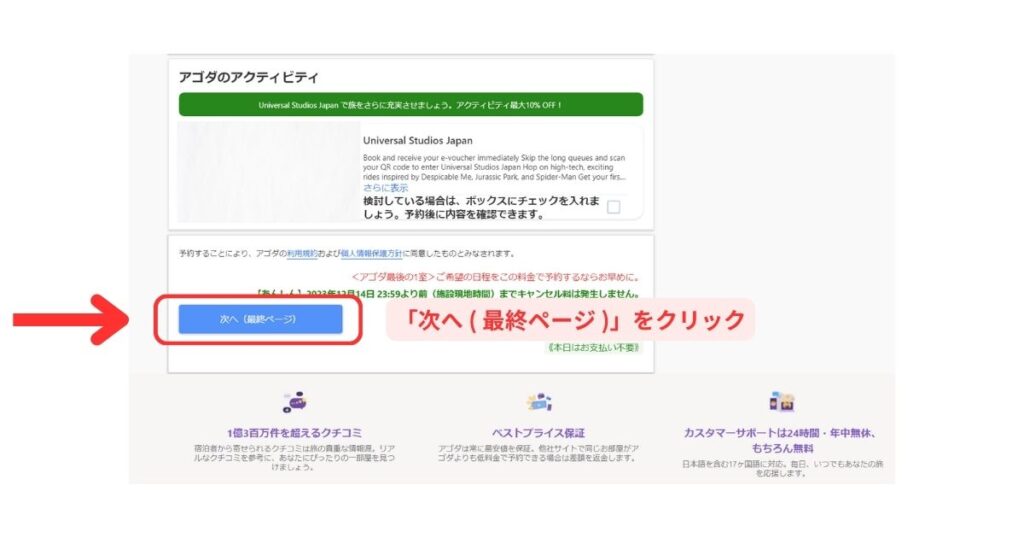
Task: Click the 次へ（最終ページ）button
Action: click(261, 319)
